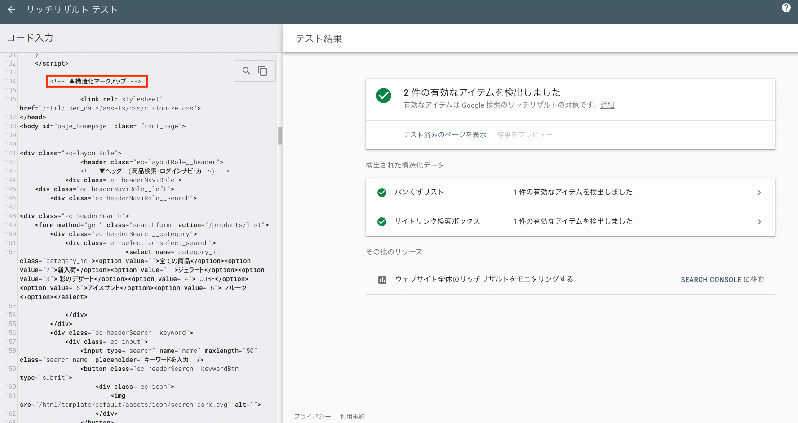This screenshot has width=798, height=423.
Task: Click the large green check mark icon
Action: 383,95
